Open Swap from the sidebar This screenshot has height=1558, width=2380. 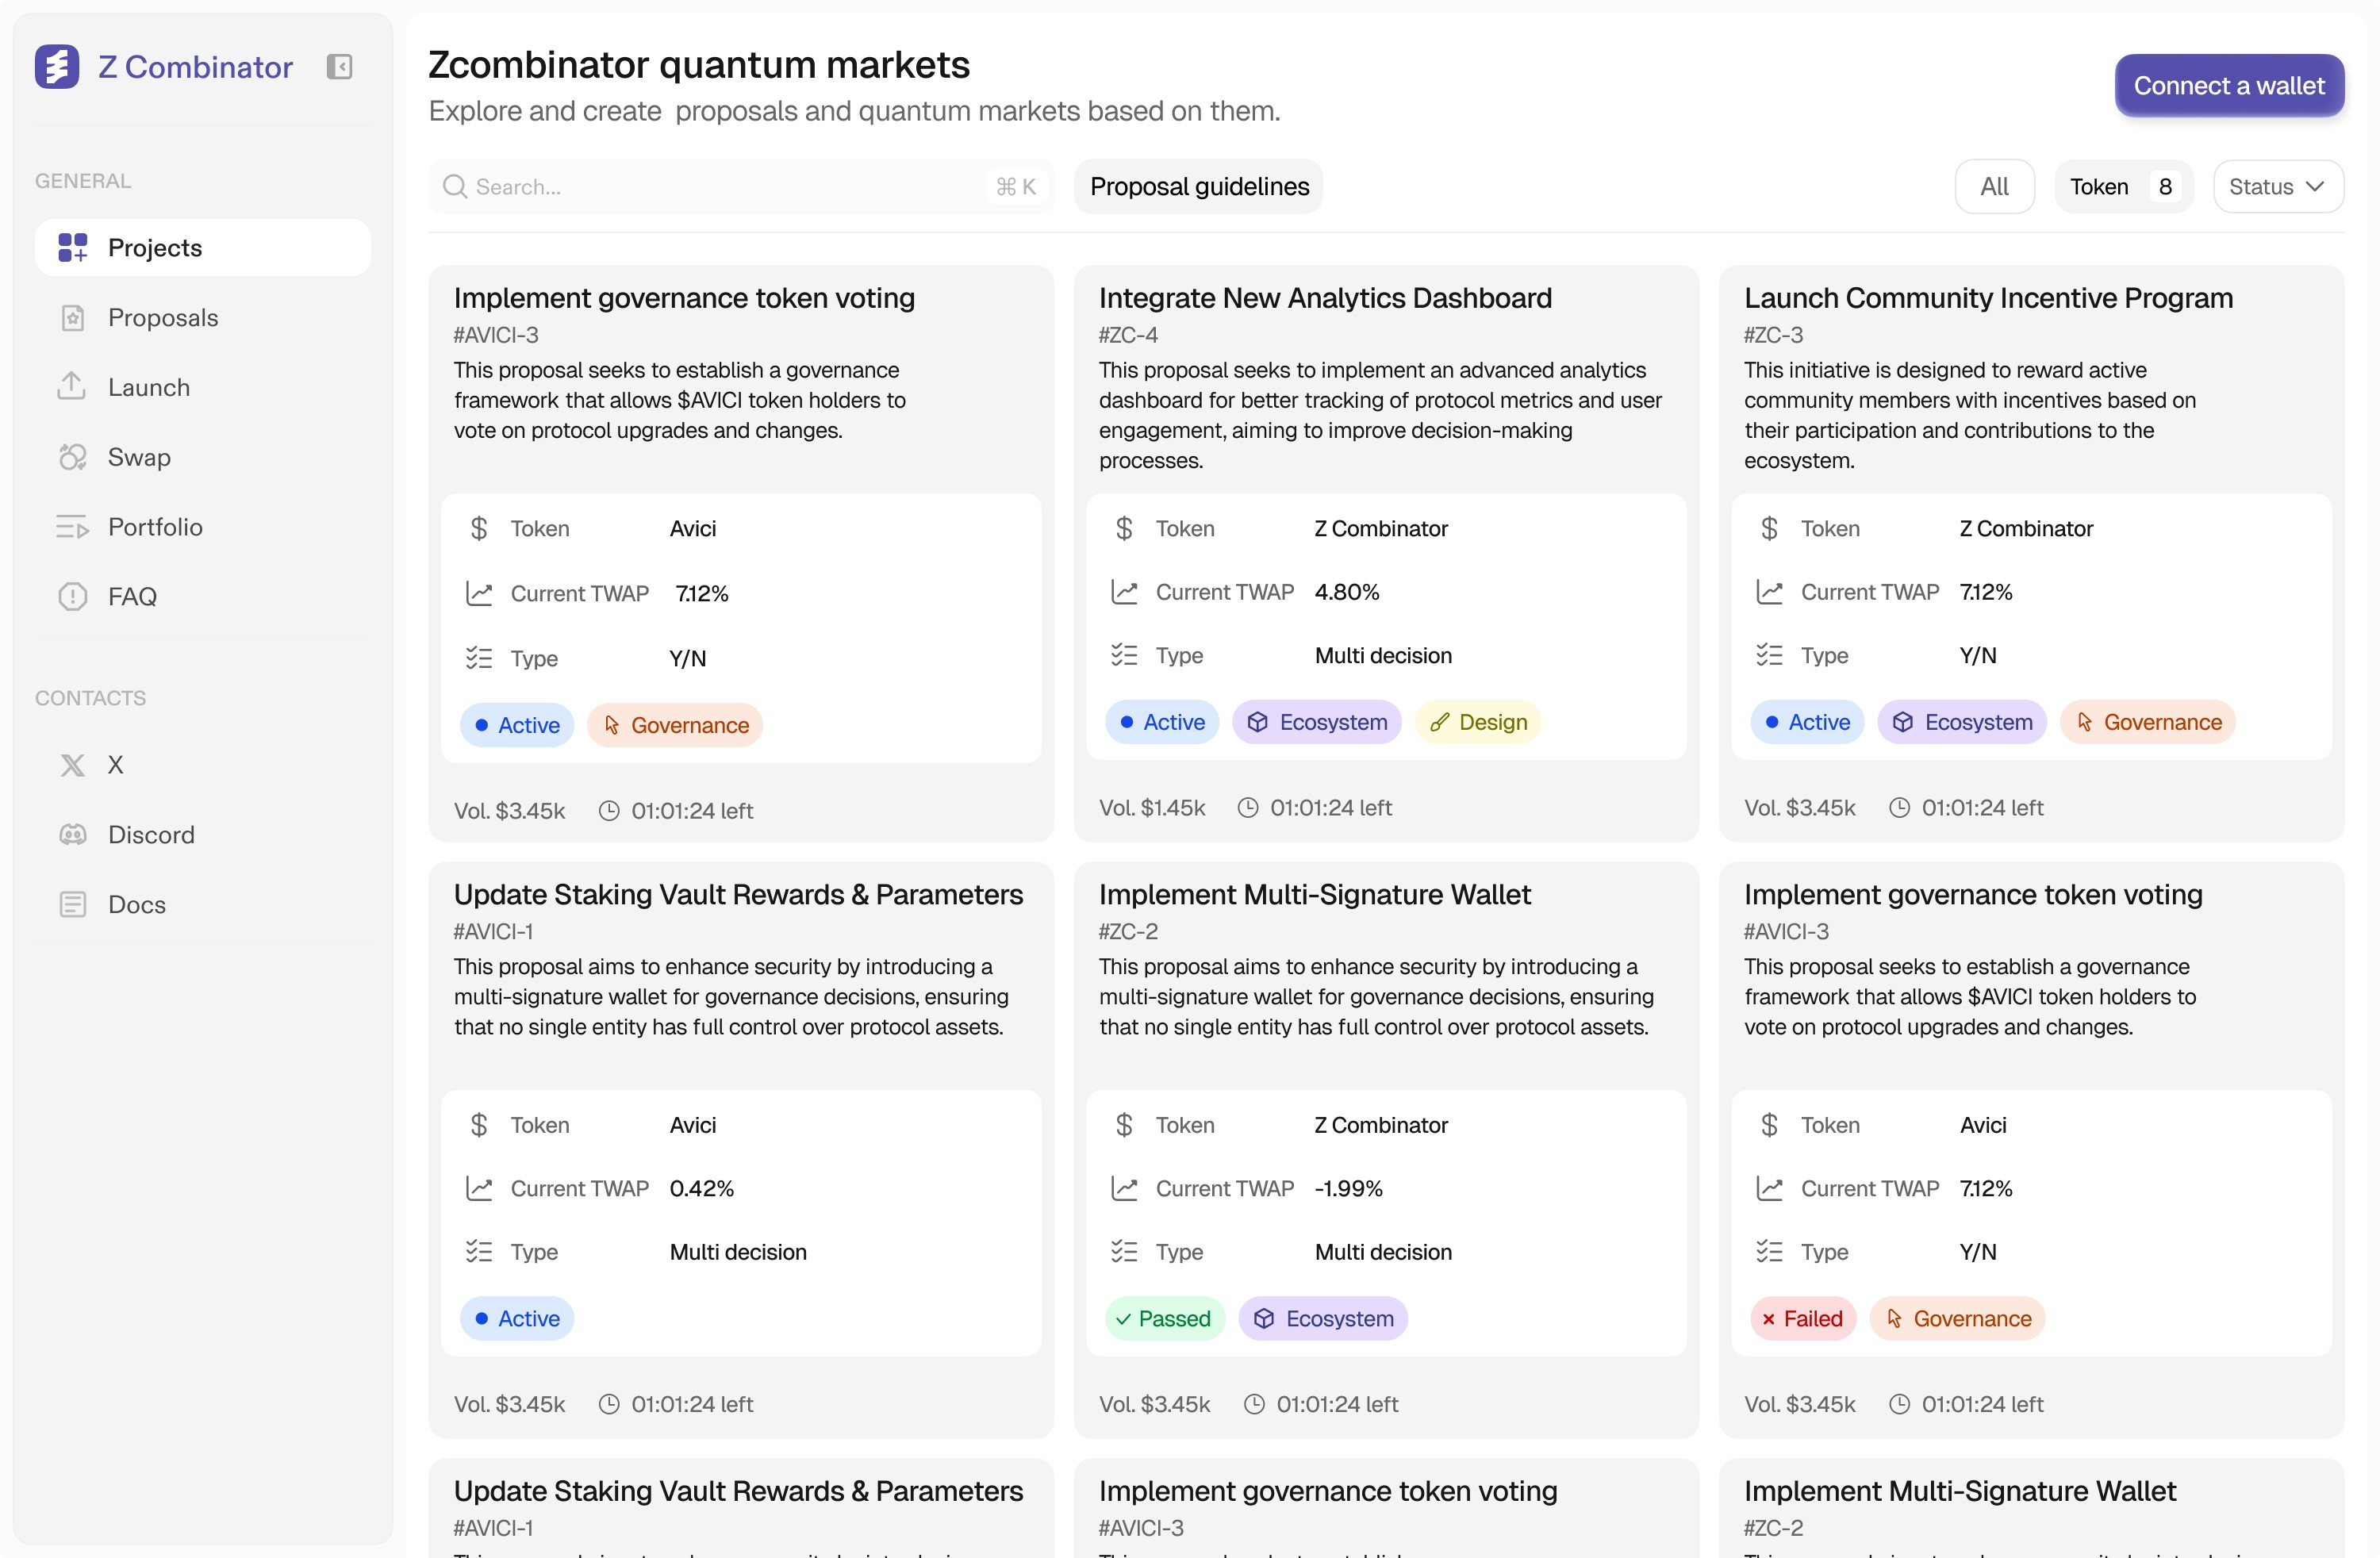(x=139, y=457)
